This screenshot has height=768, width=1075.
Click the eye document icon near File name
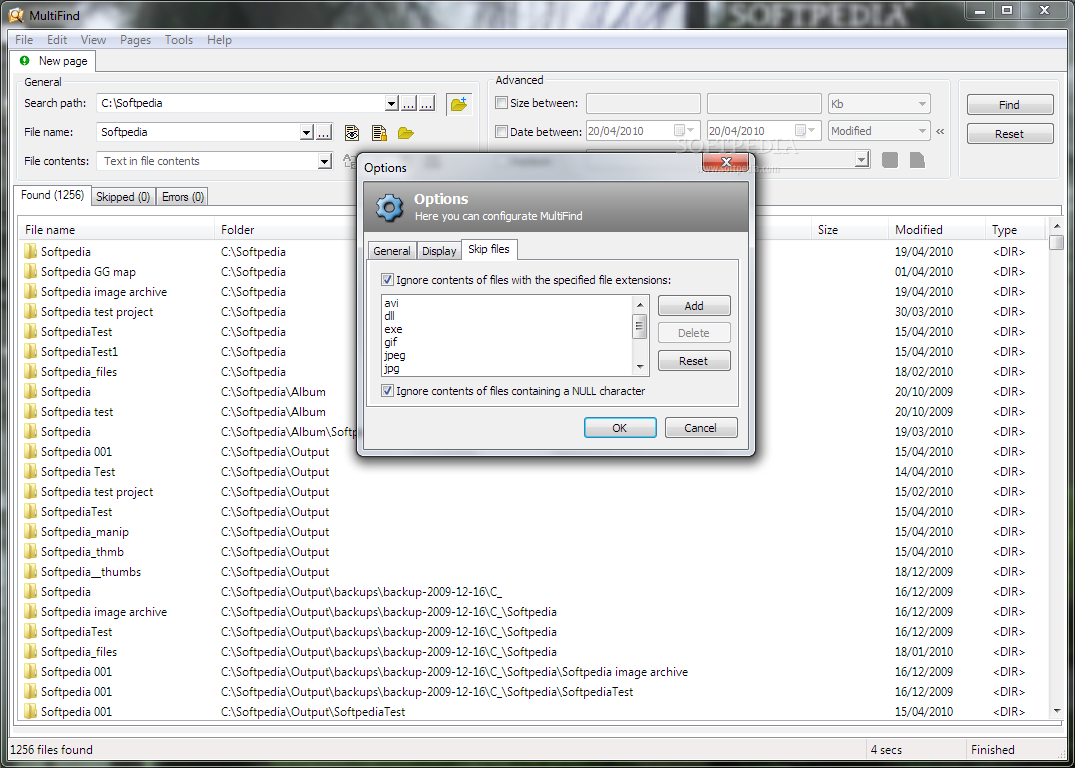(352, 133)
